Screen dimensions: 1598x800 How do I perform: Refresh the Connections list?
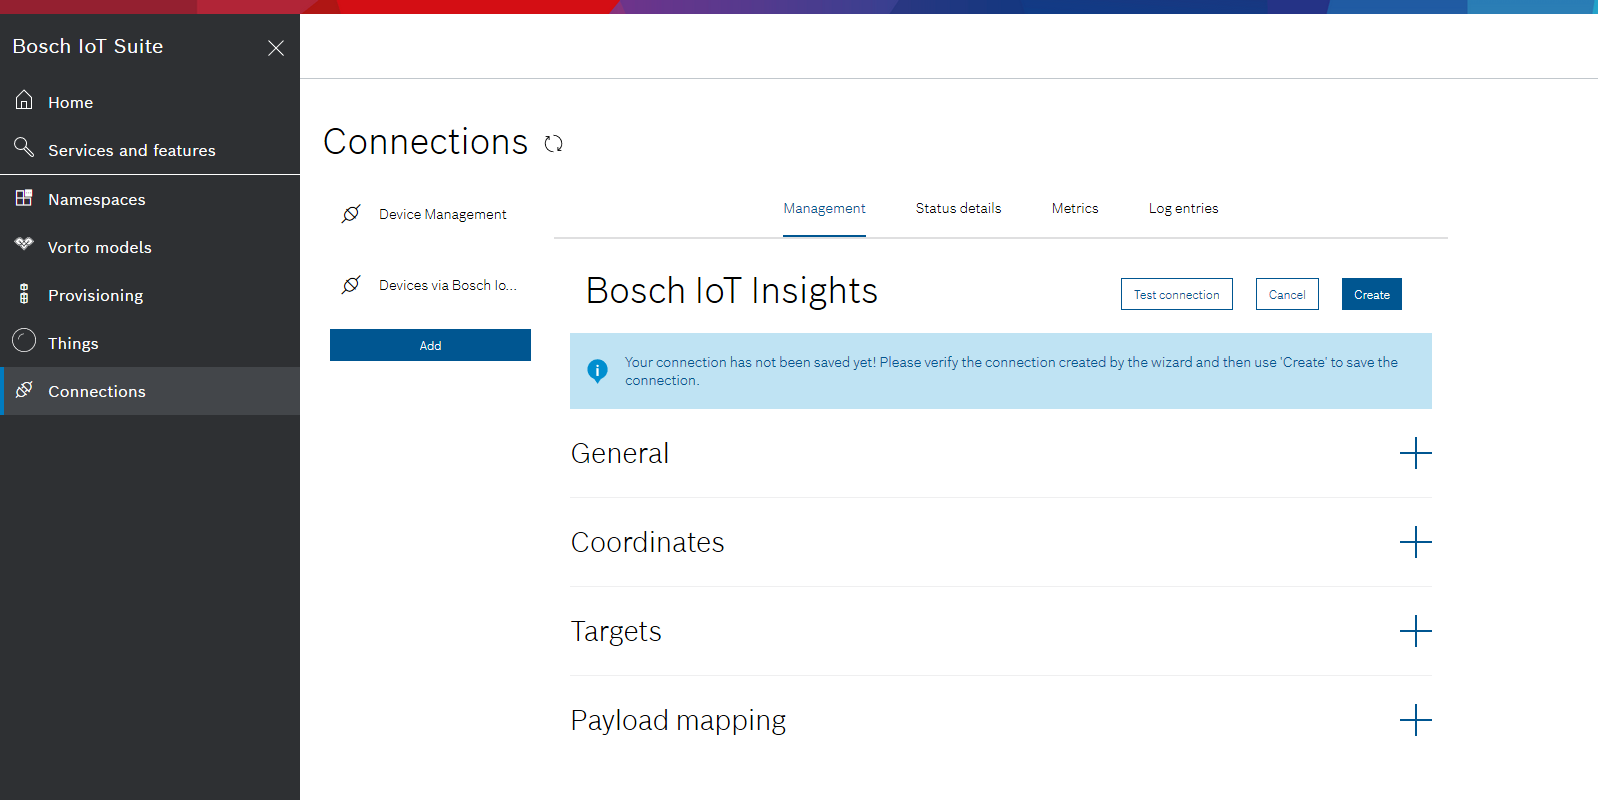554,144
